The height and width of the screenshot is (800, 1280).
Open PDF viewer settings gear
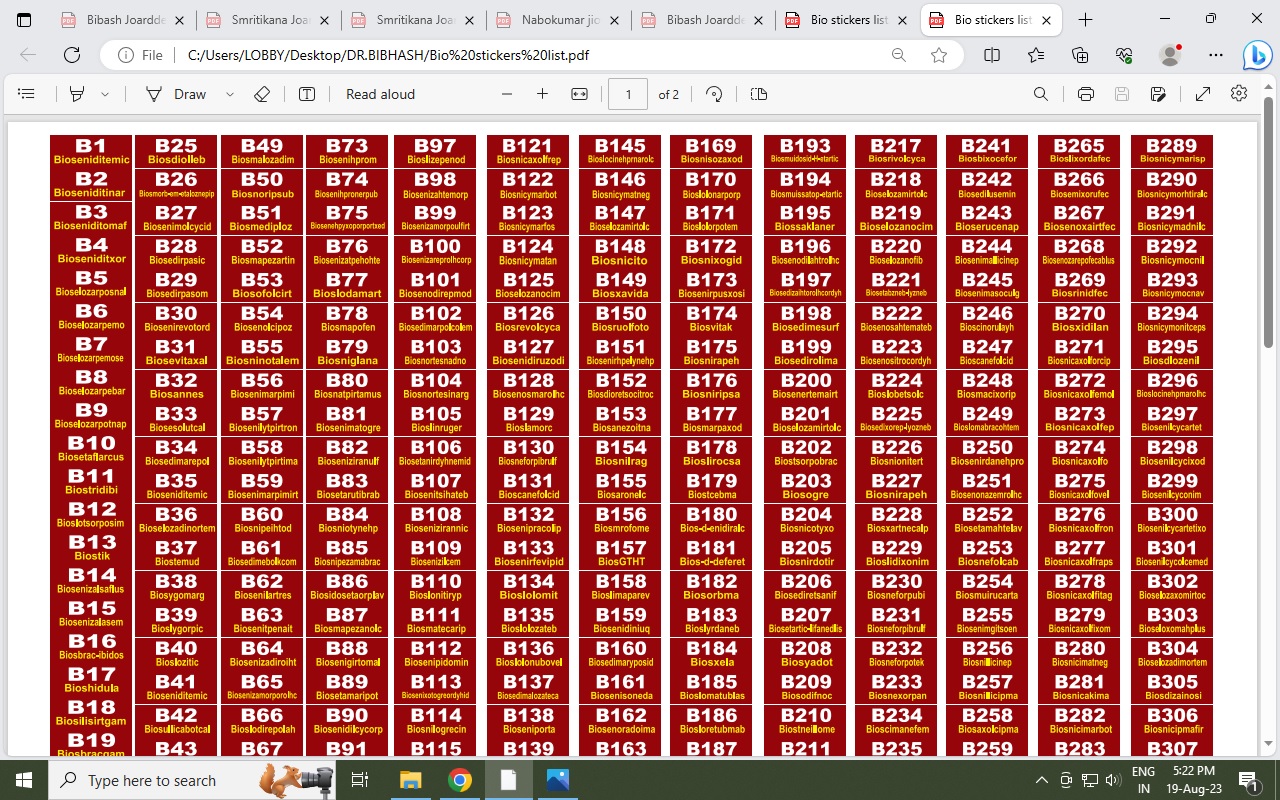click(1239, 94)
